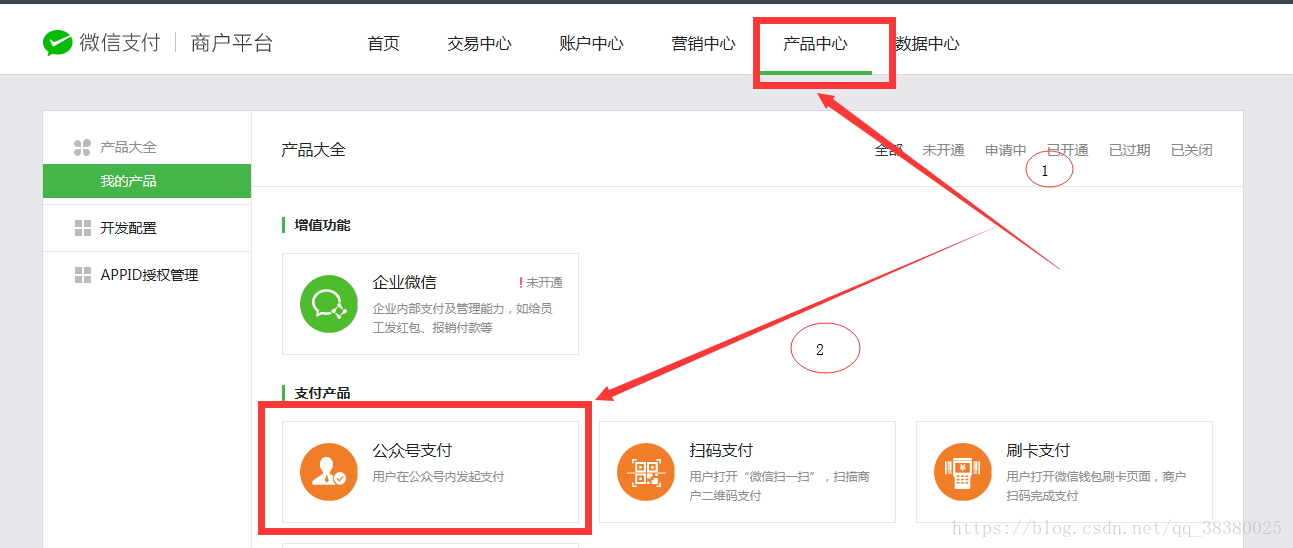Open the 交易中心 nav tab
Image resolution: width=1293 pixels, height=548 pixels.
tap(479, 44)
